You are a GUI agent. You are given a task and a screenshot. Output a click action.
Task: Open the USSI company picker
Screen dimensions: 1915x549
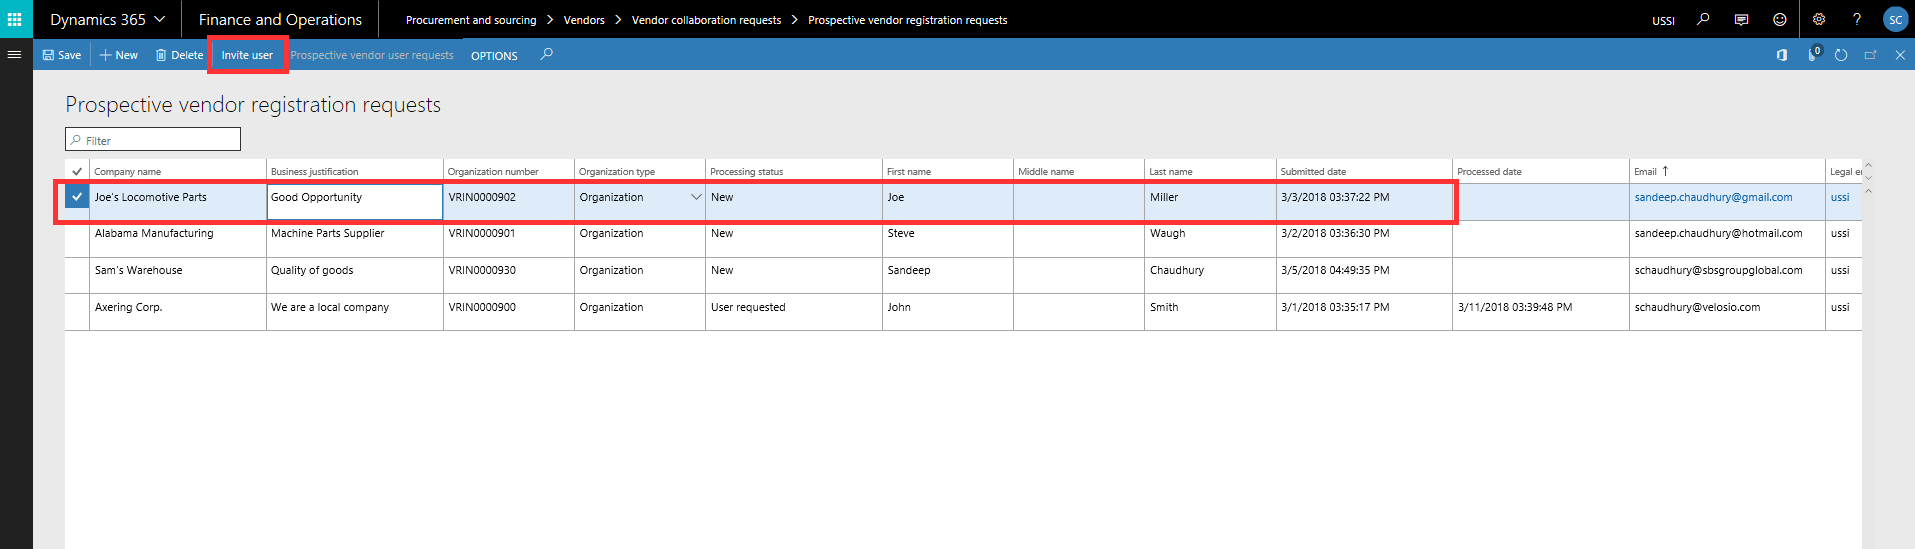(x=1663, y=20)
